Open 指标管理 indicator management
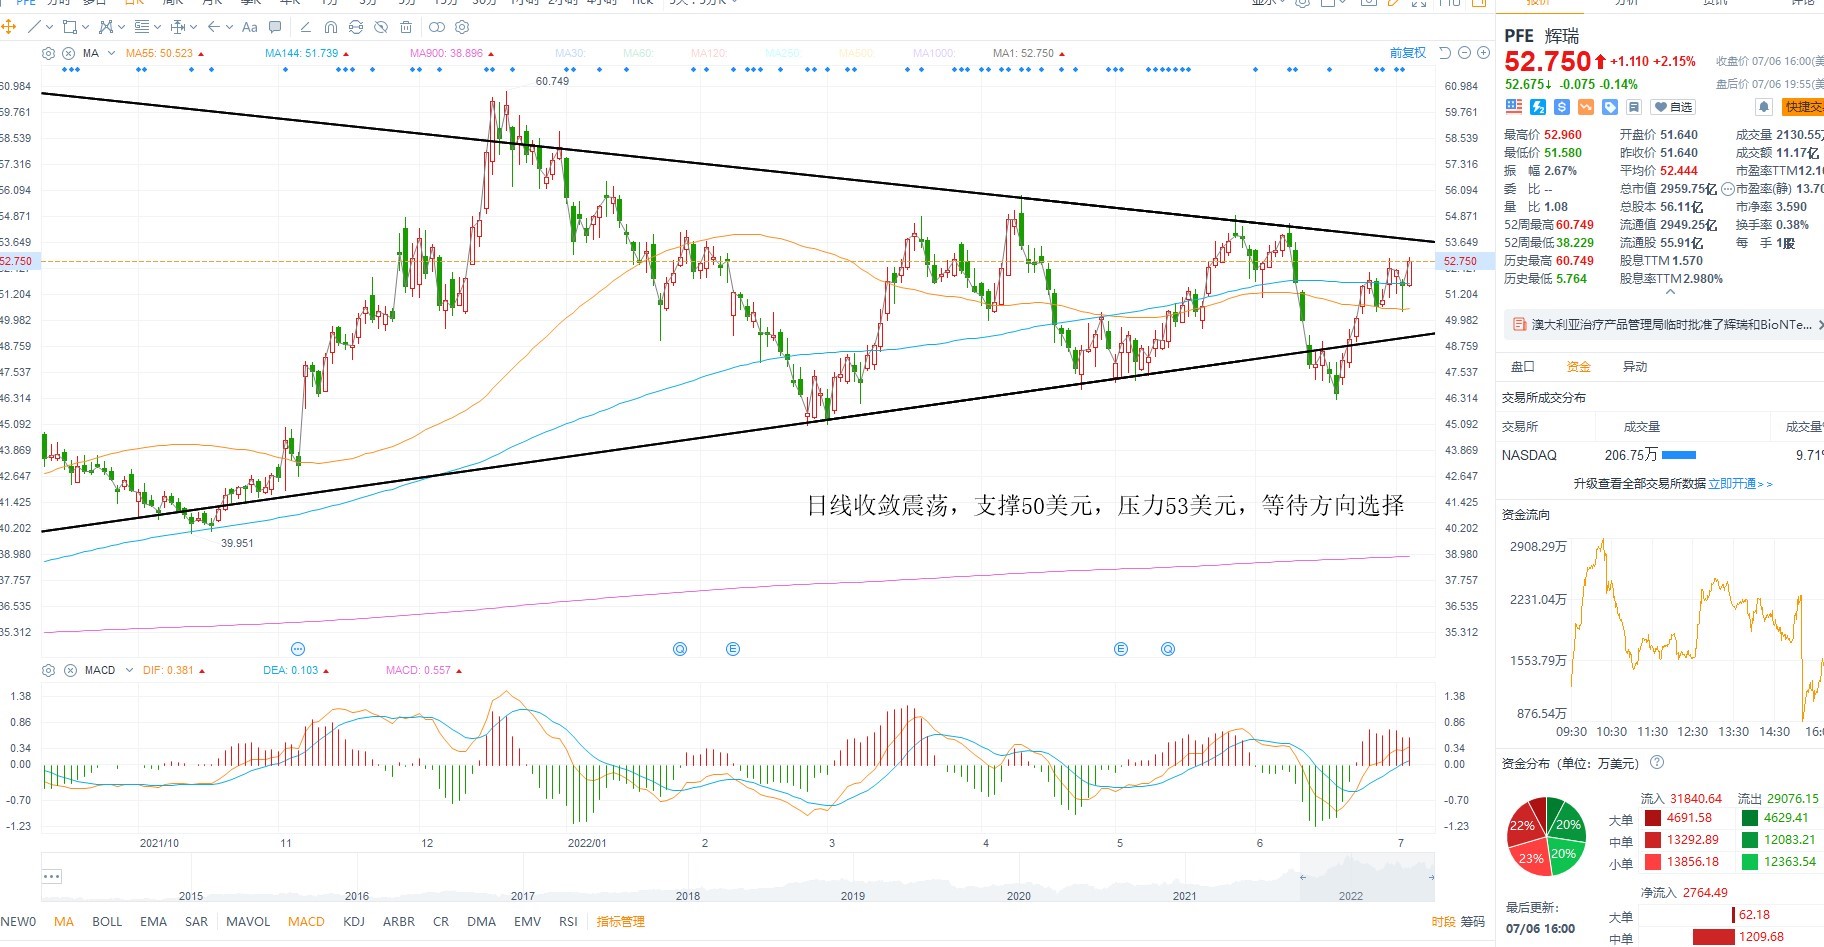The height and width of the screenshot is (947, 1824). [620, 921]
